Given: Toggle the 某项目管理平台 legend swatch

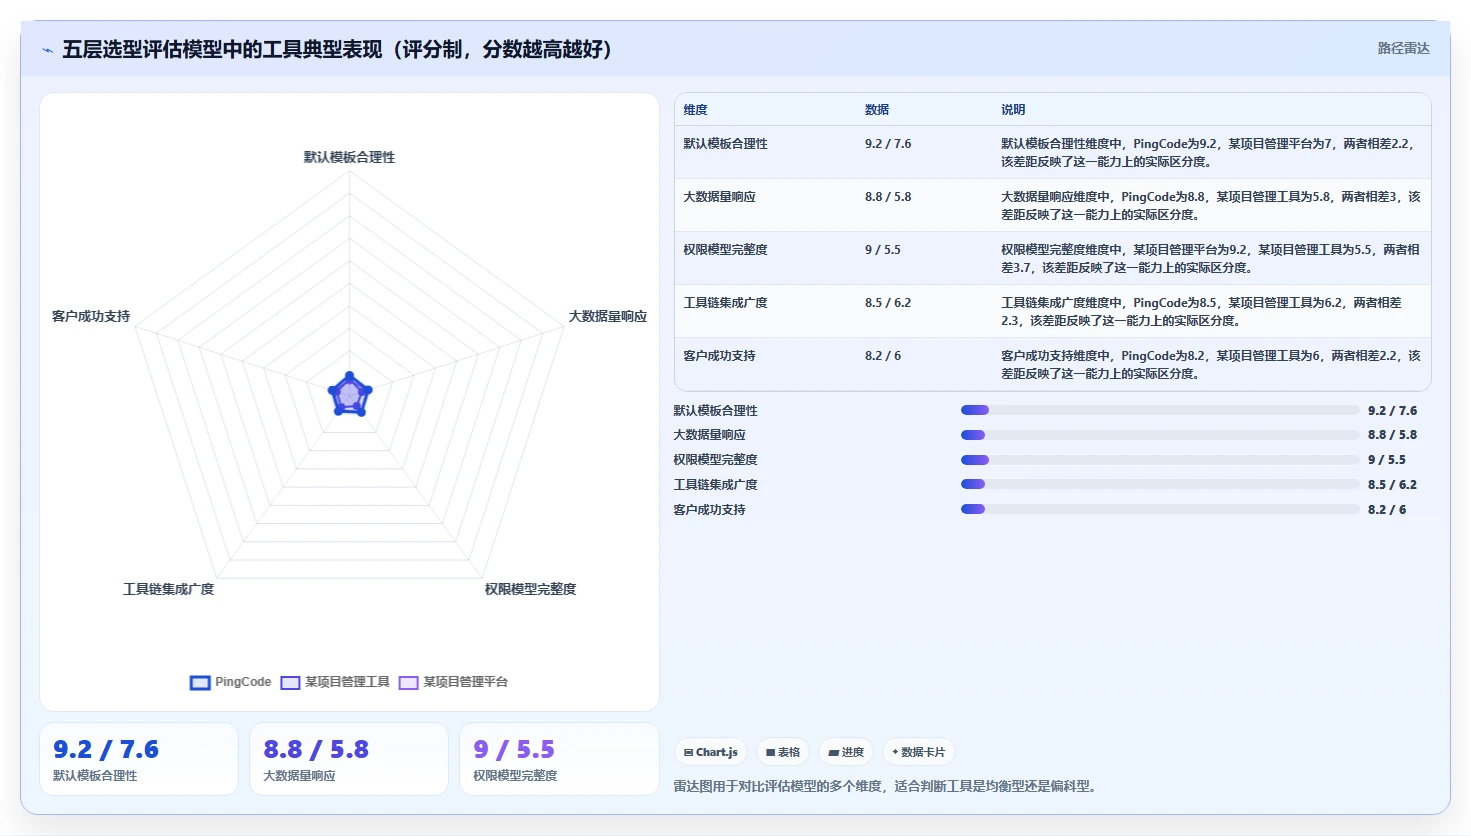Looking at the screenshot, I should pyautogui.click(x=408, y=683).
